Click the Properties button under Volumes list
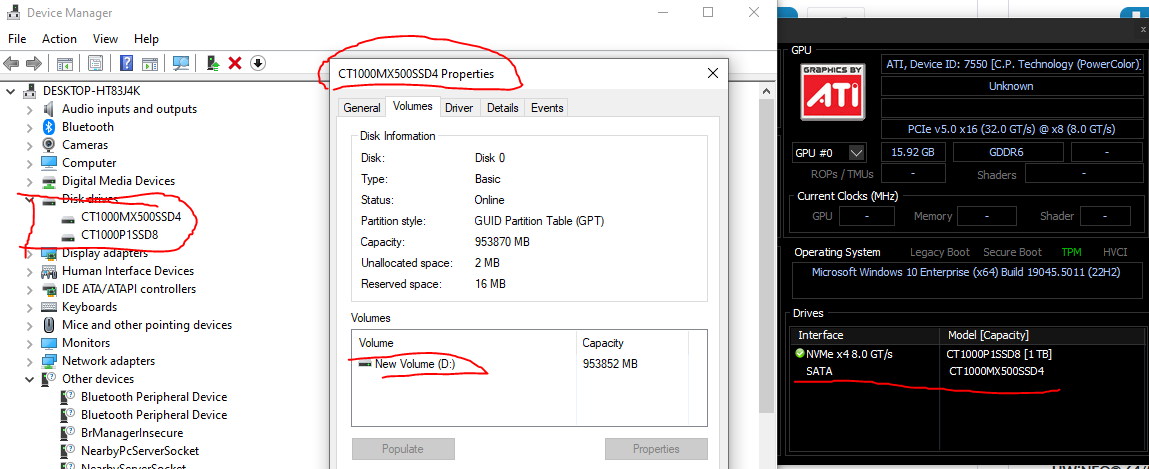Viewport: 1149px width, 469px height. coord(656,448)
